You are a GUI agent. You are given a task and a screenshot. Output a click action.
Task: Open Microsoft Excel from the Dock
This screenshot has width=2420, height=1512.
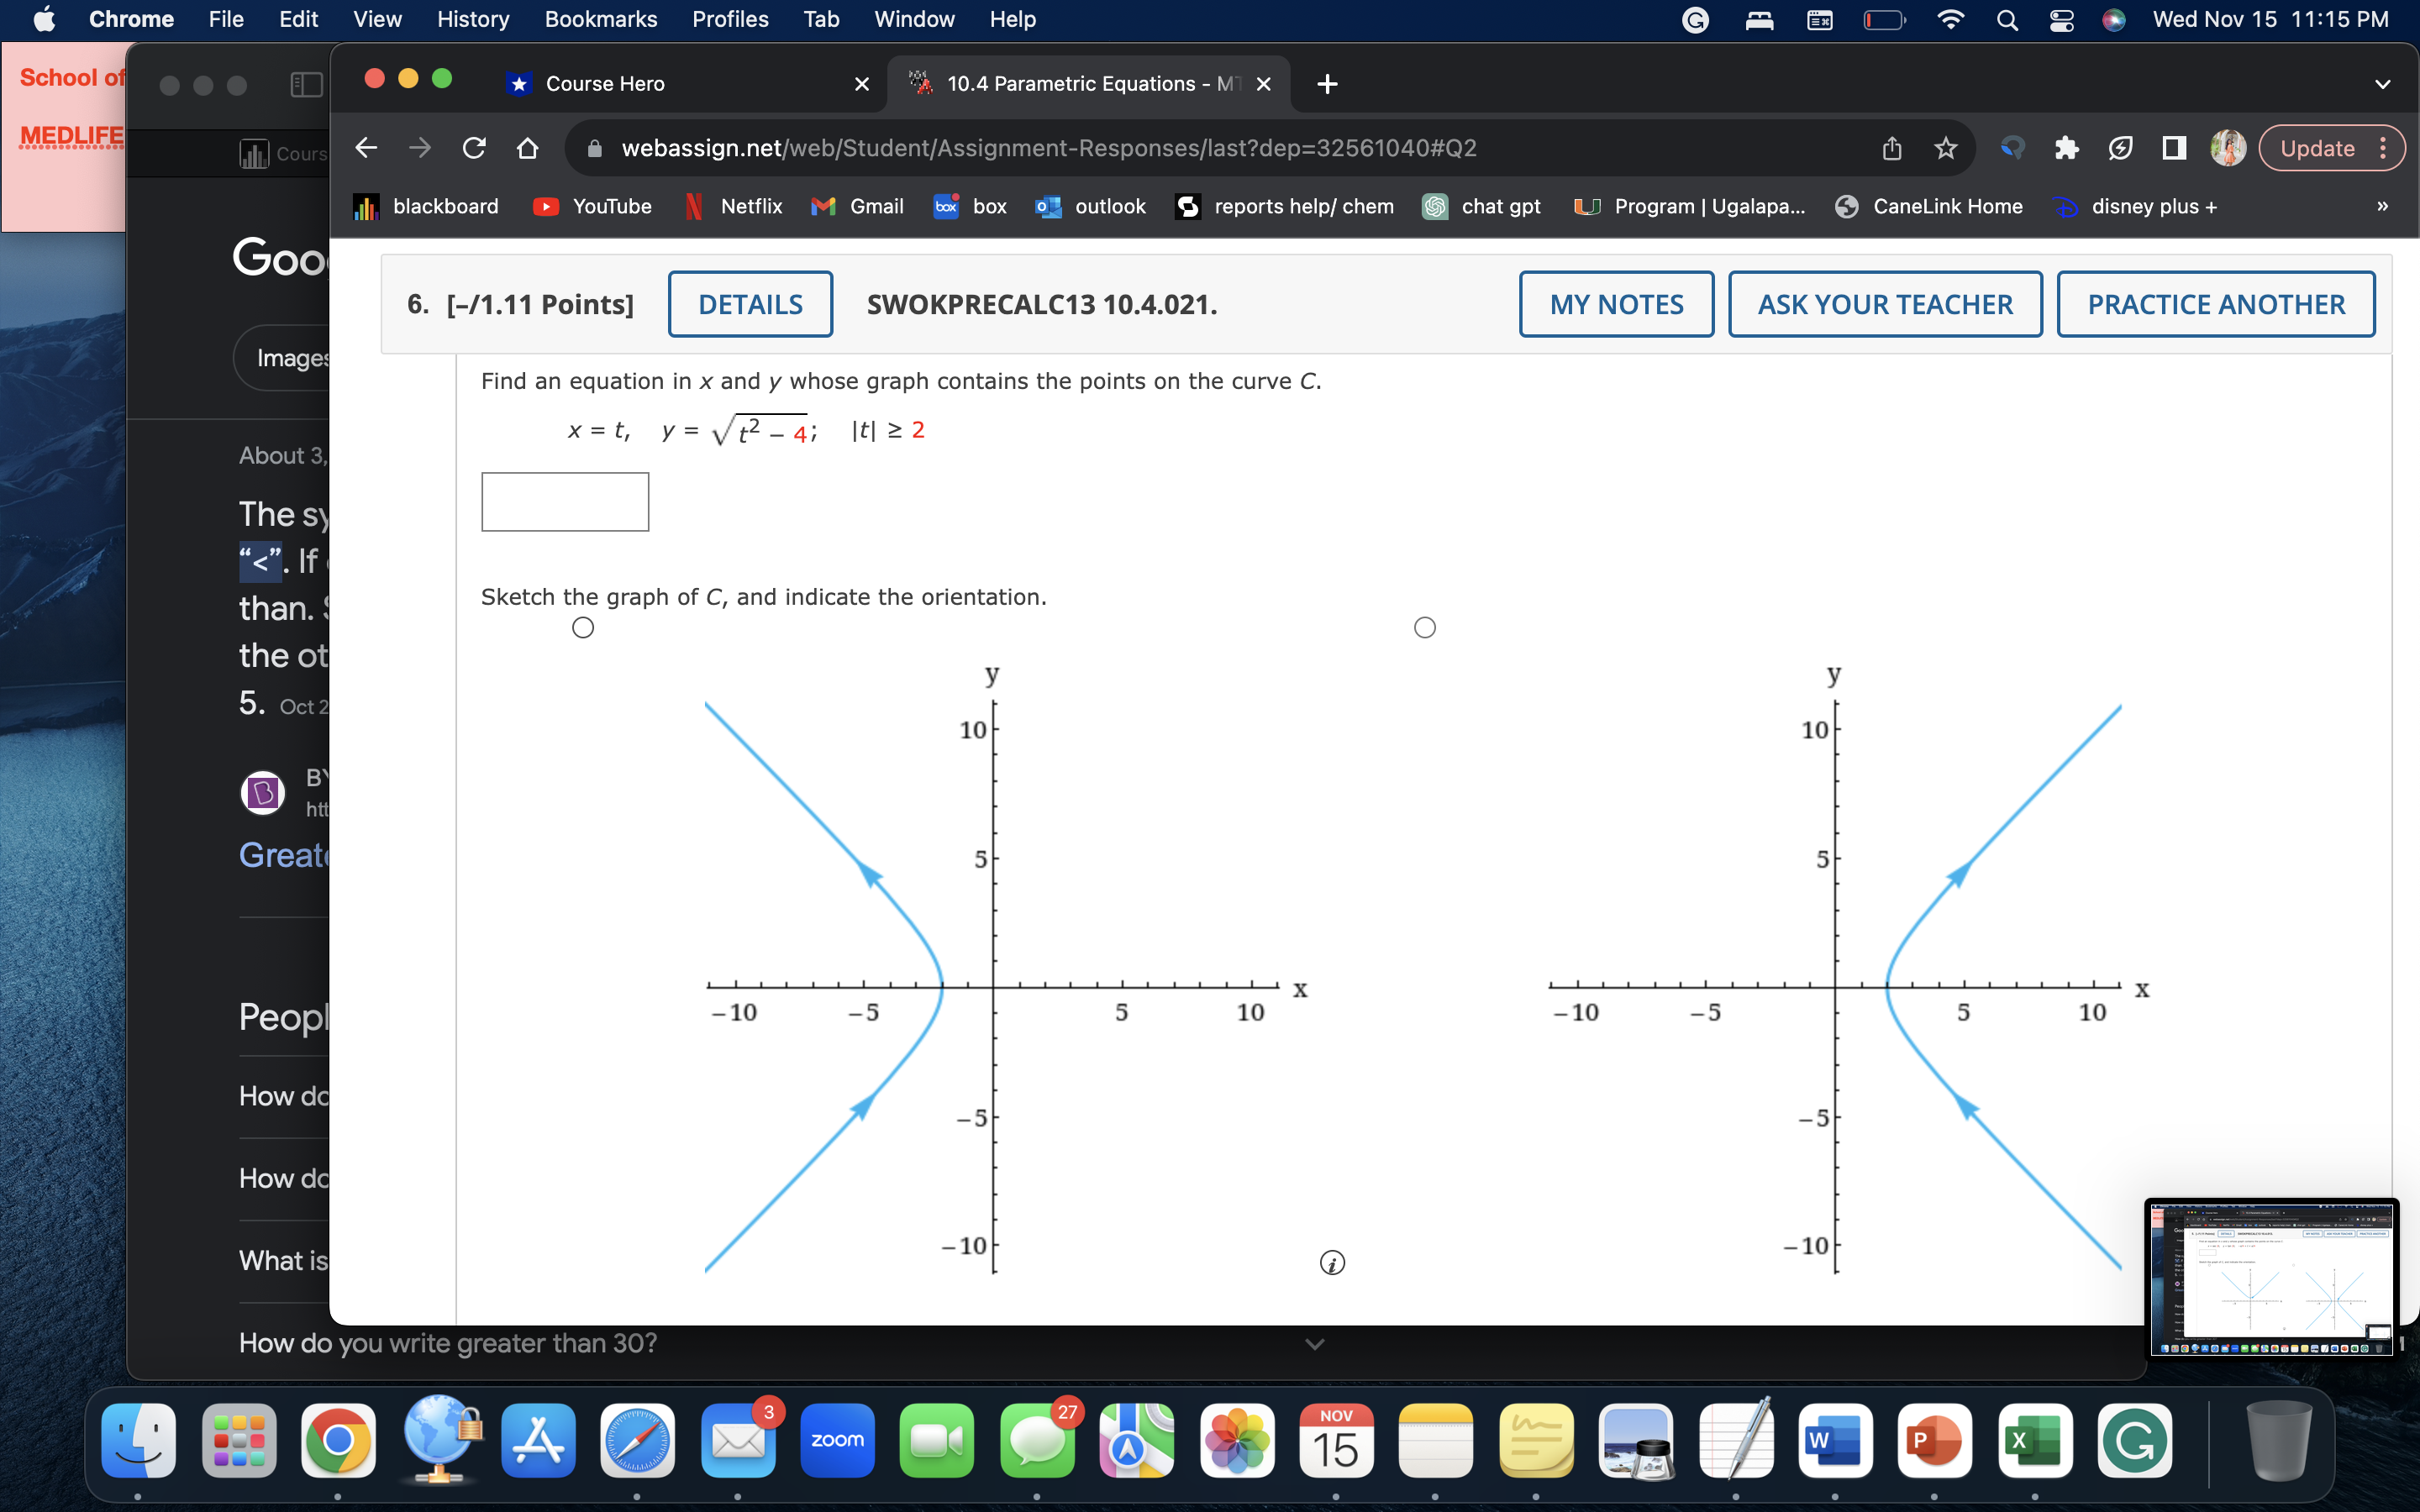tap(2036, 1439)
